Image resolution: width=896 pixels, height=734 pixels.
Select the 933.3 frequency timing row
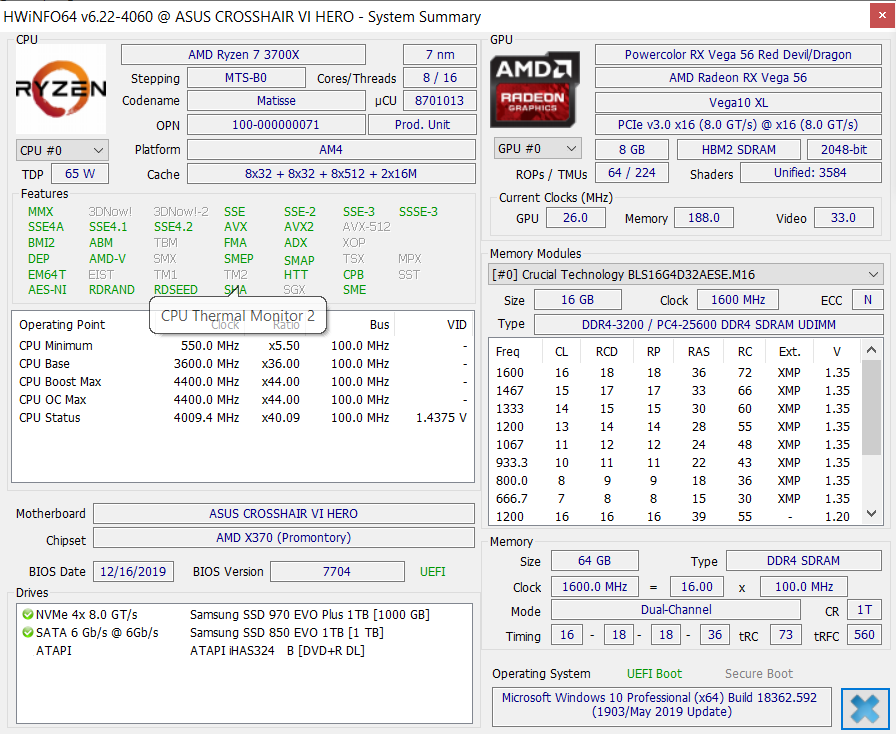click(674, 462)
